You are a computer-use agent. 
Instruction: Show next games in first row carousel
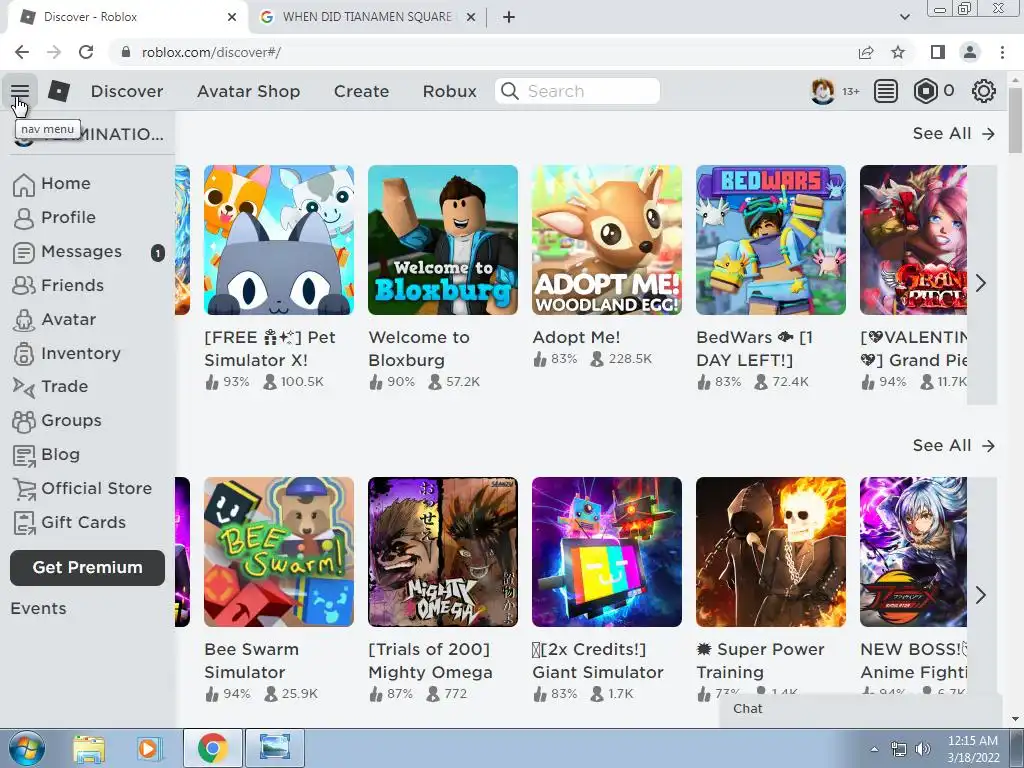coord(980,283)
